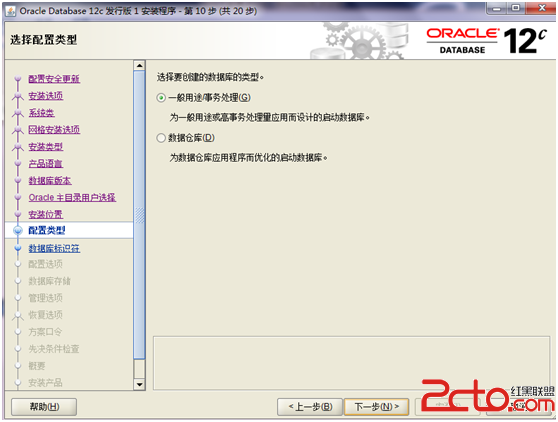Select the 数据仓库(D) radio button
Image resolution: width=558 pixels, height=422 pixels.
[161, 138]
